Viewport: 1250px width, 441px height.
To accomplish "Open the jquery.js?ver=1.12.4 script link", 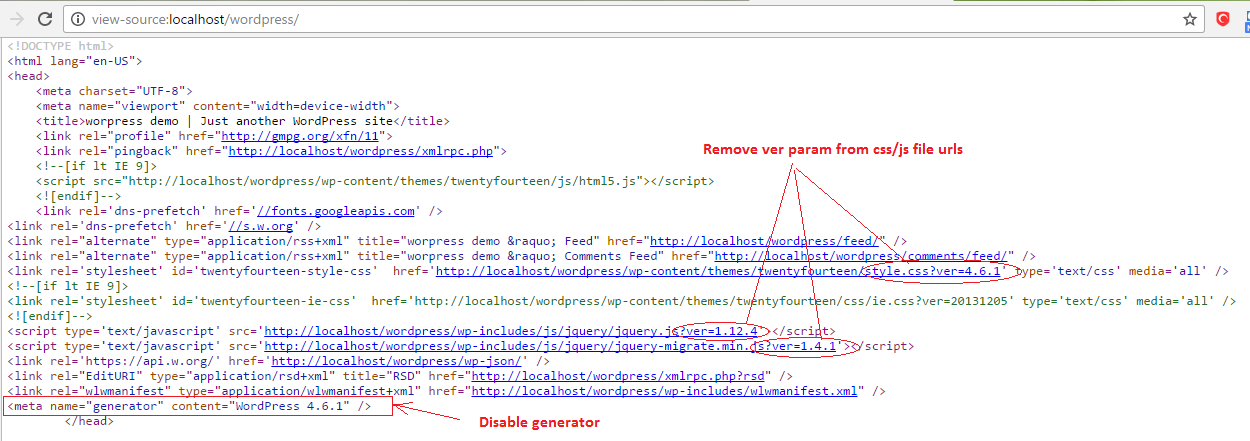I will click(x=512, y=331).
